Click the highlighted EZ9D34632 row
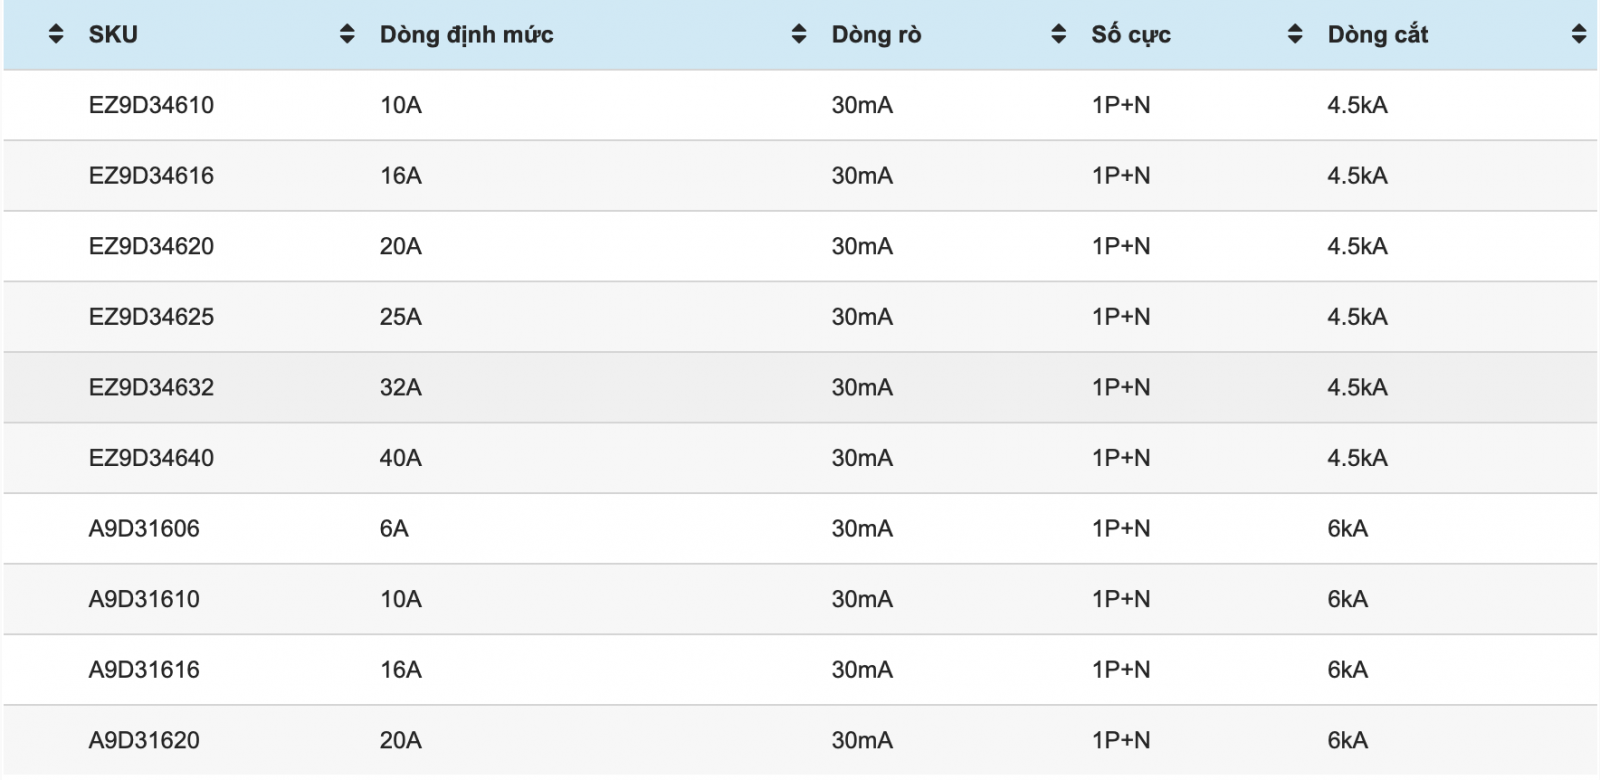Image resolution: width=1600 pixels, height=780 pixels. click(800, 388)
